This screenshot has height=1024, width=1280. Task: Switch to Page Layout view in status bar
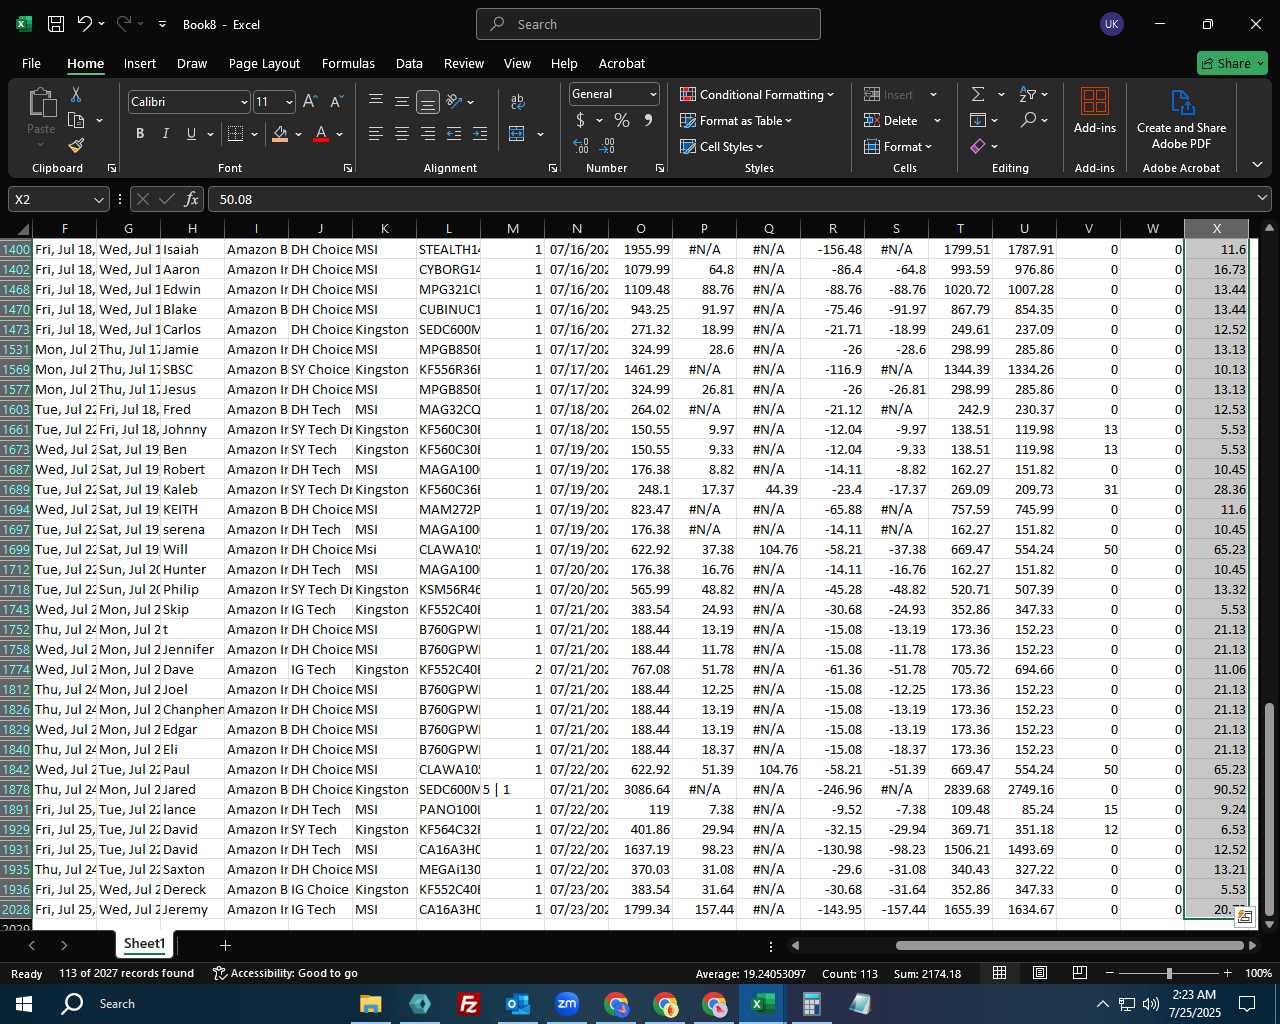pyautogui.click(x=1040, y=973)
